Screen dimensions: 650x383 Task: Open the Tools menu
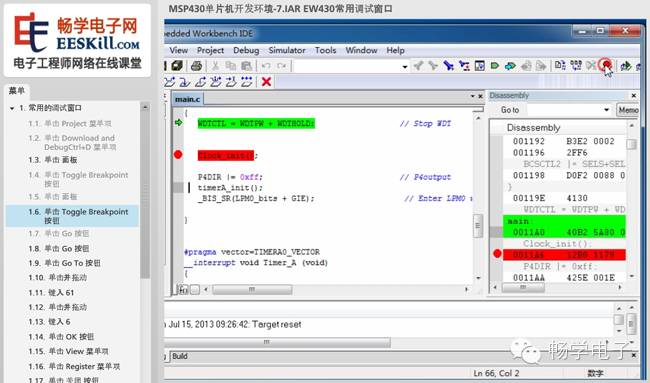pos(325,50)
